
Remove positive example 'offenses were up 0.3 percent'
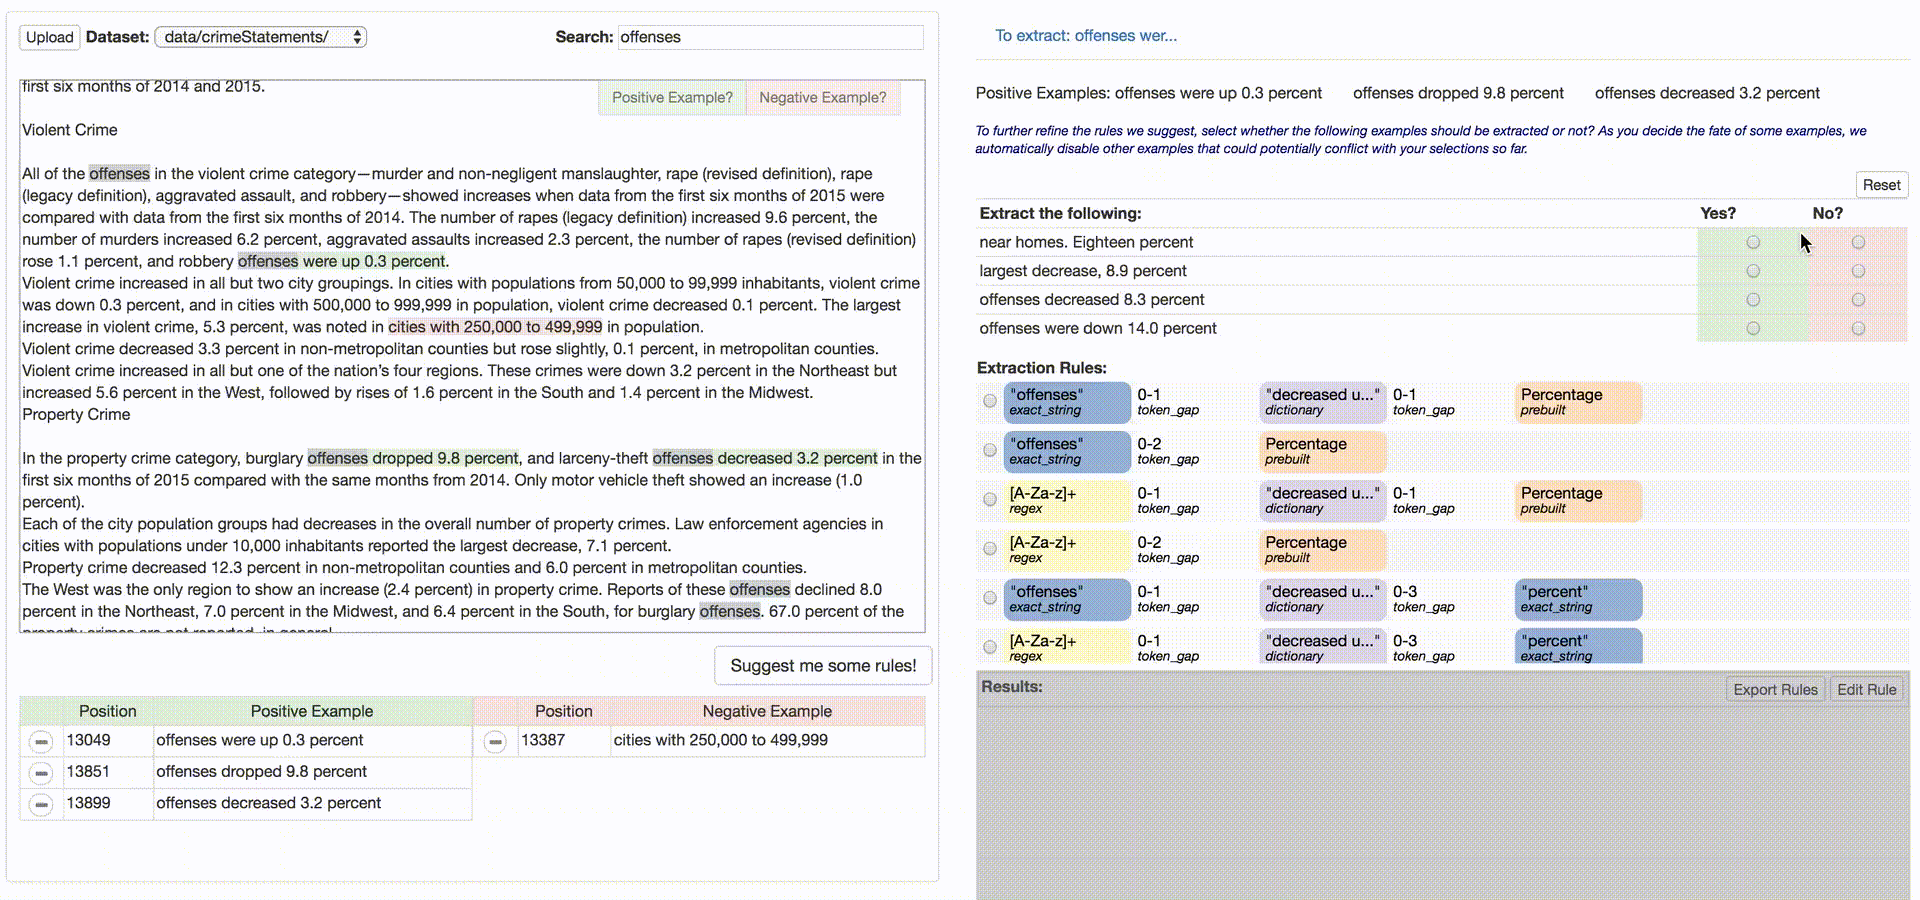41,741
